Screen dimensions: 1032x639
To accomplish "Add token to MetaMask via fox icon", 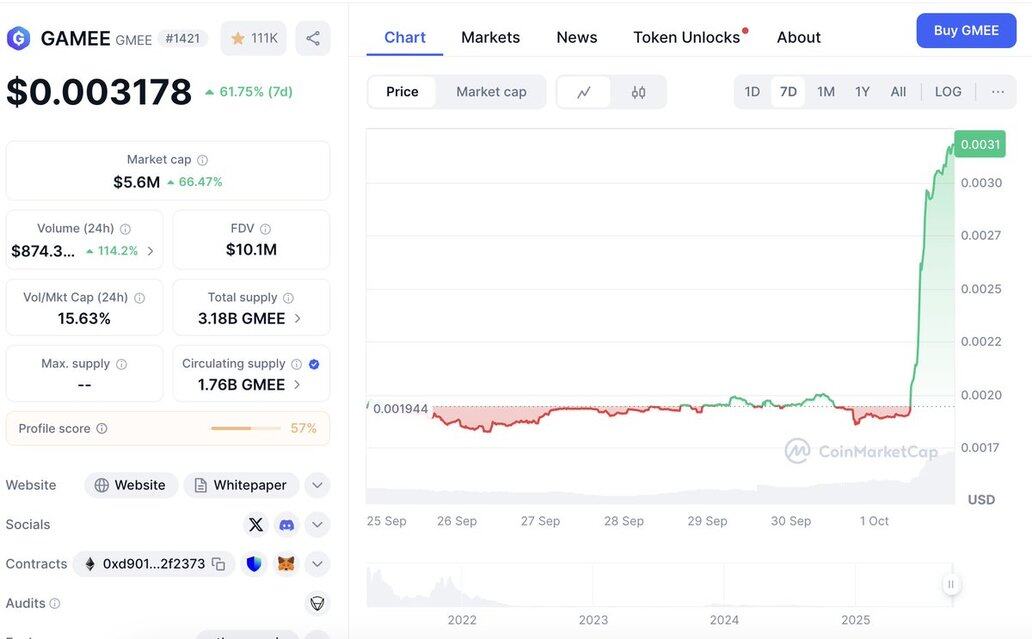I will click(x=286, y=564).
